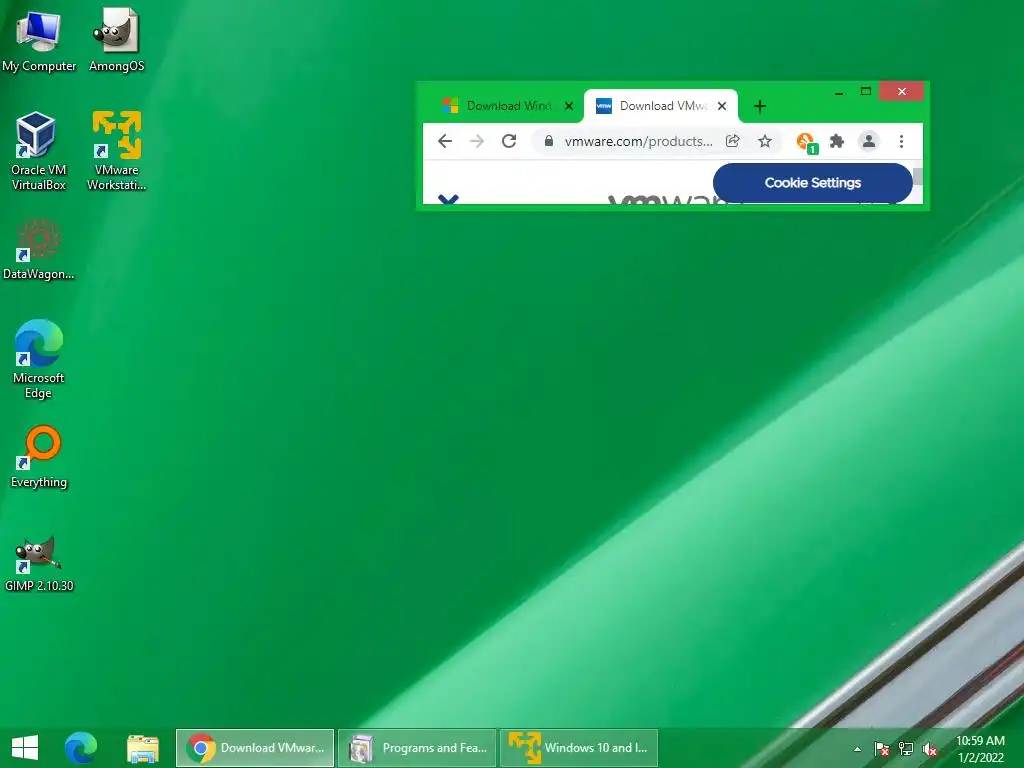This screenshot has width=1024, height=768.
Task: Open the muted volume tray icon
Action: coord(930,749)
